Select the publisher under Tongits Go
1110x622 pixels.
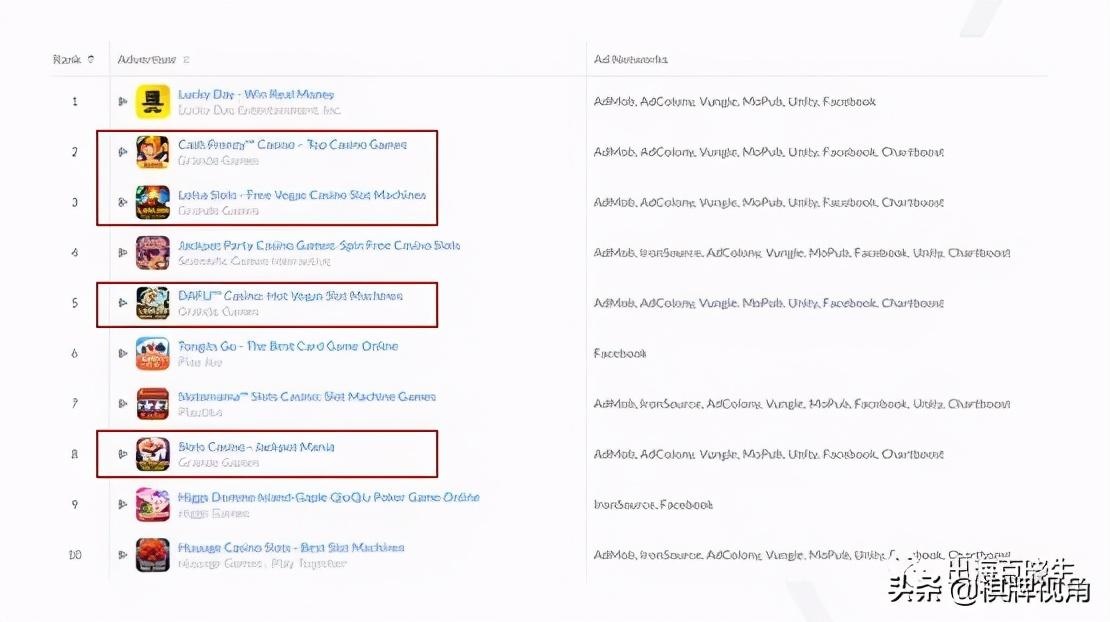click(200, 362)
